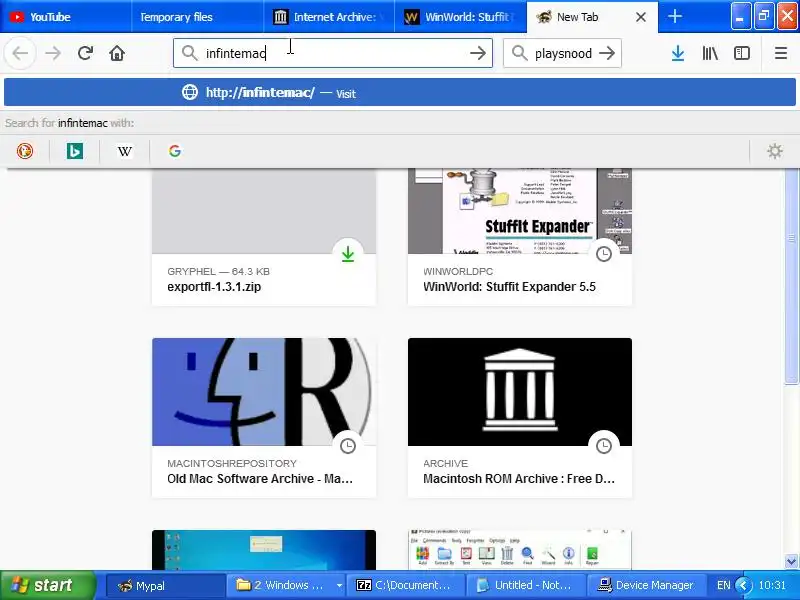The width and height of the screenshot is (800, 600).
Task: Open the WinWorld: Stuffit Expander 5.5 link
Action: (509, 287)
